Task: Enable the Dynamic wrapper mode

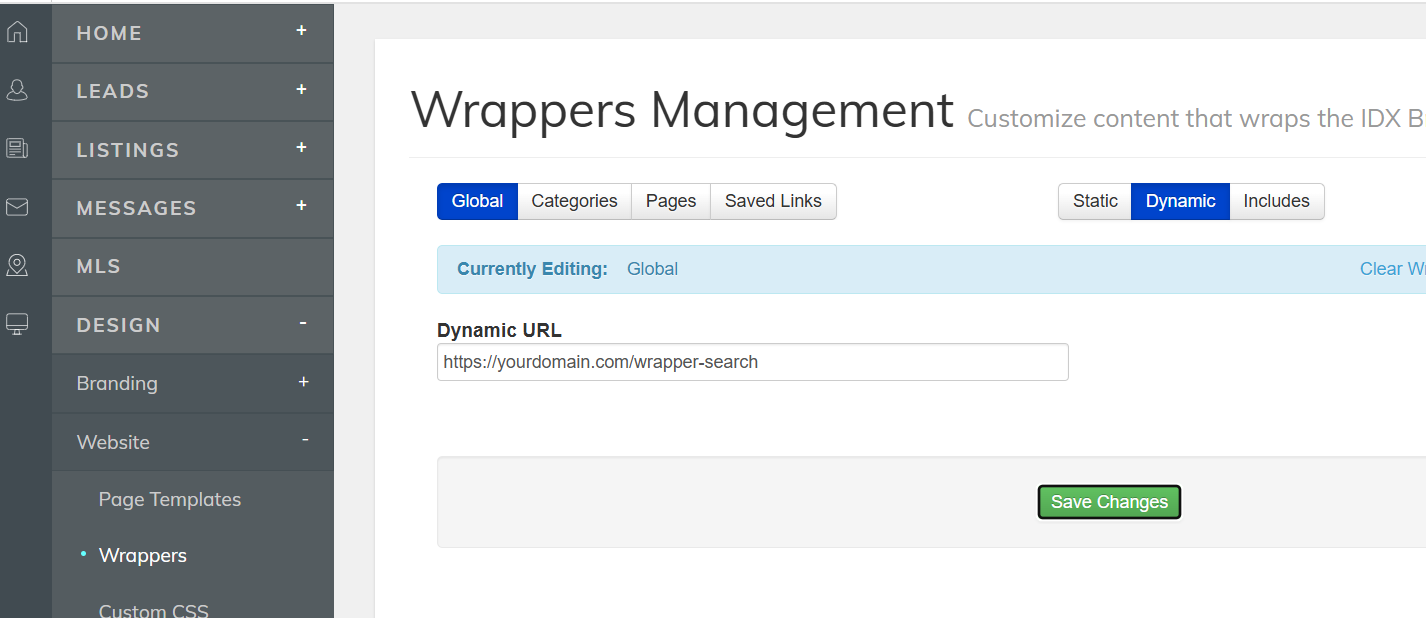Action: point(1180,201)
